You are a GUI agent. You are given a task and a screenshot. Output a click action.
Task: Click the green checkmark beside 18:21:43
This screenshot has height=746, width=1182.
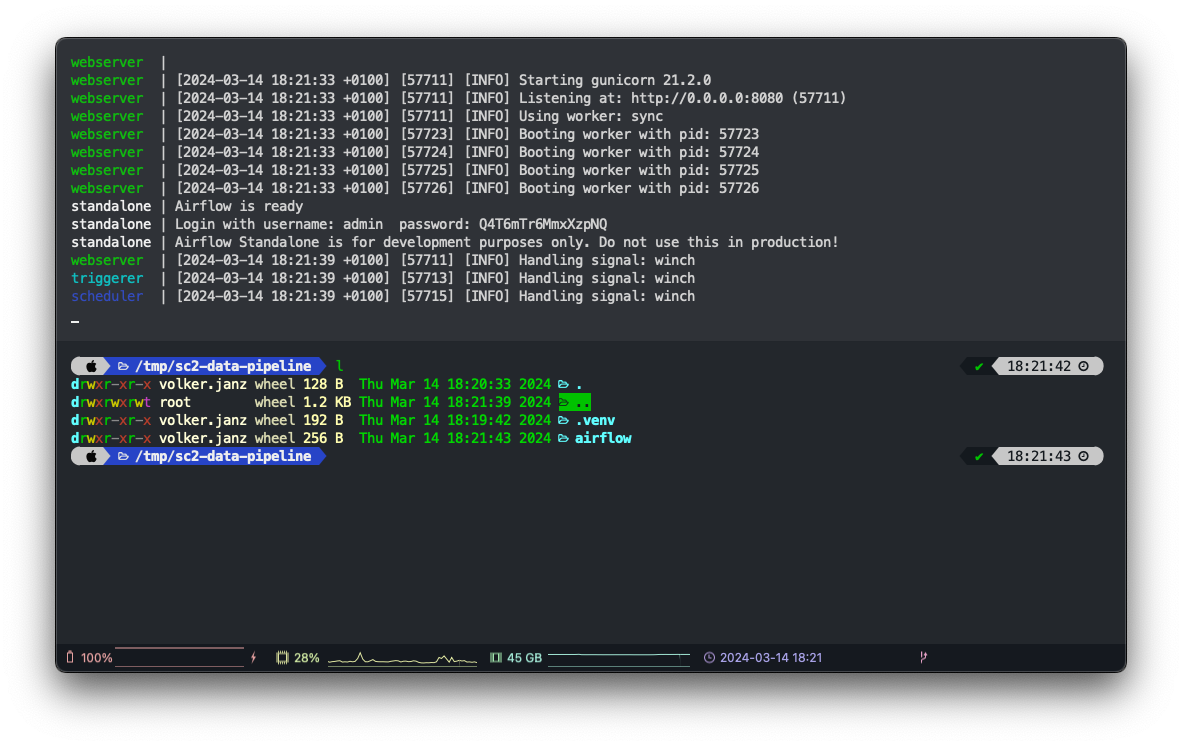point(979,456)
